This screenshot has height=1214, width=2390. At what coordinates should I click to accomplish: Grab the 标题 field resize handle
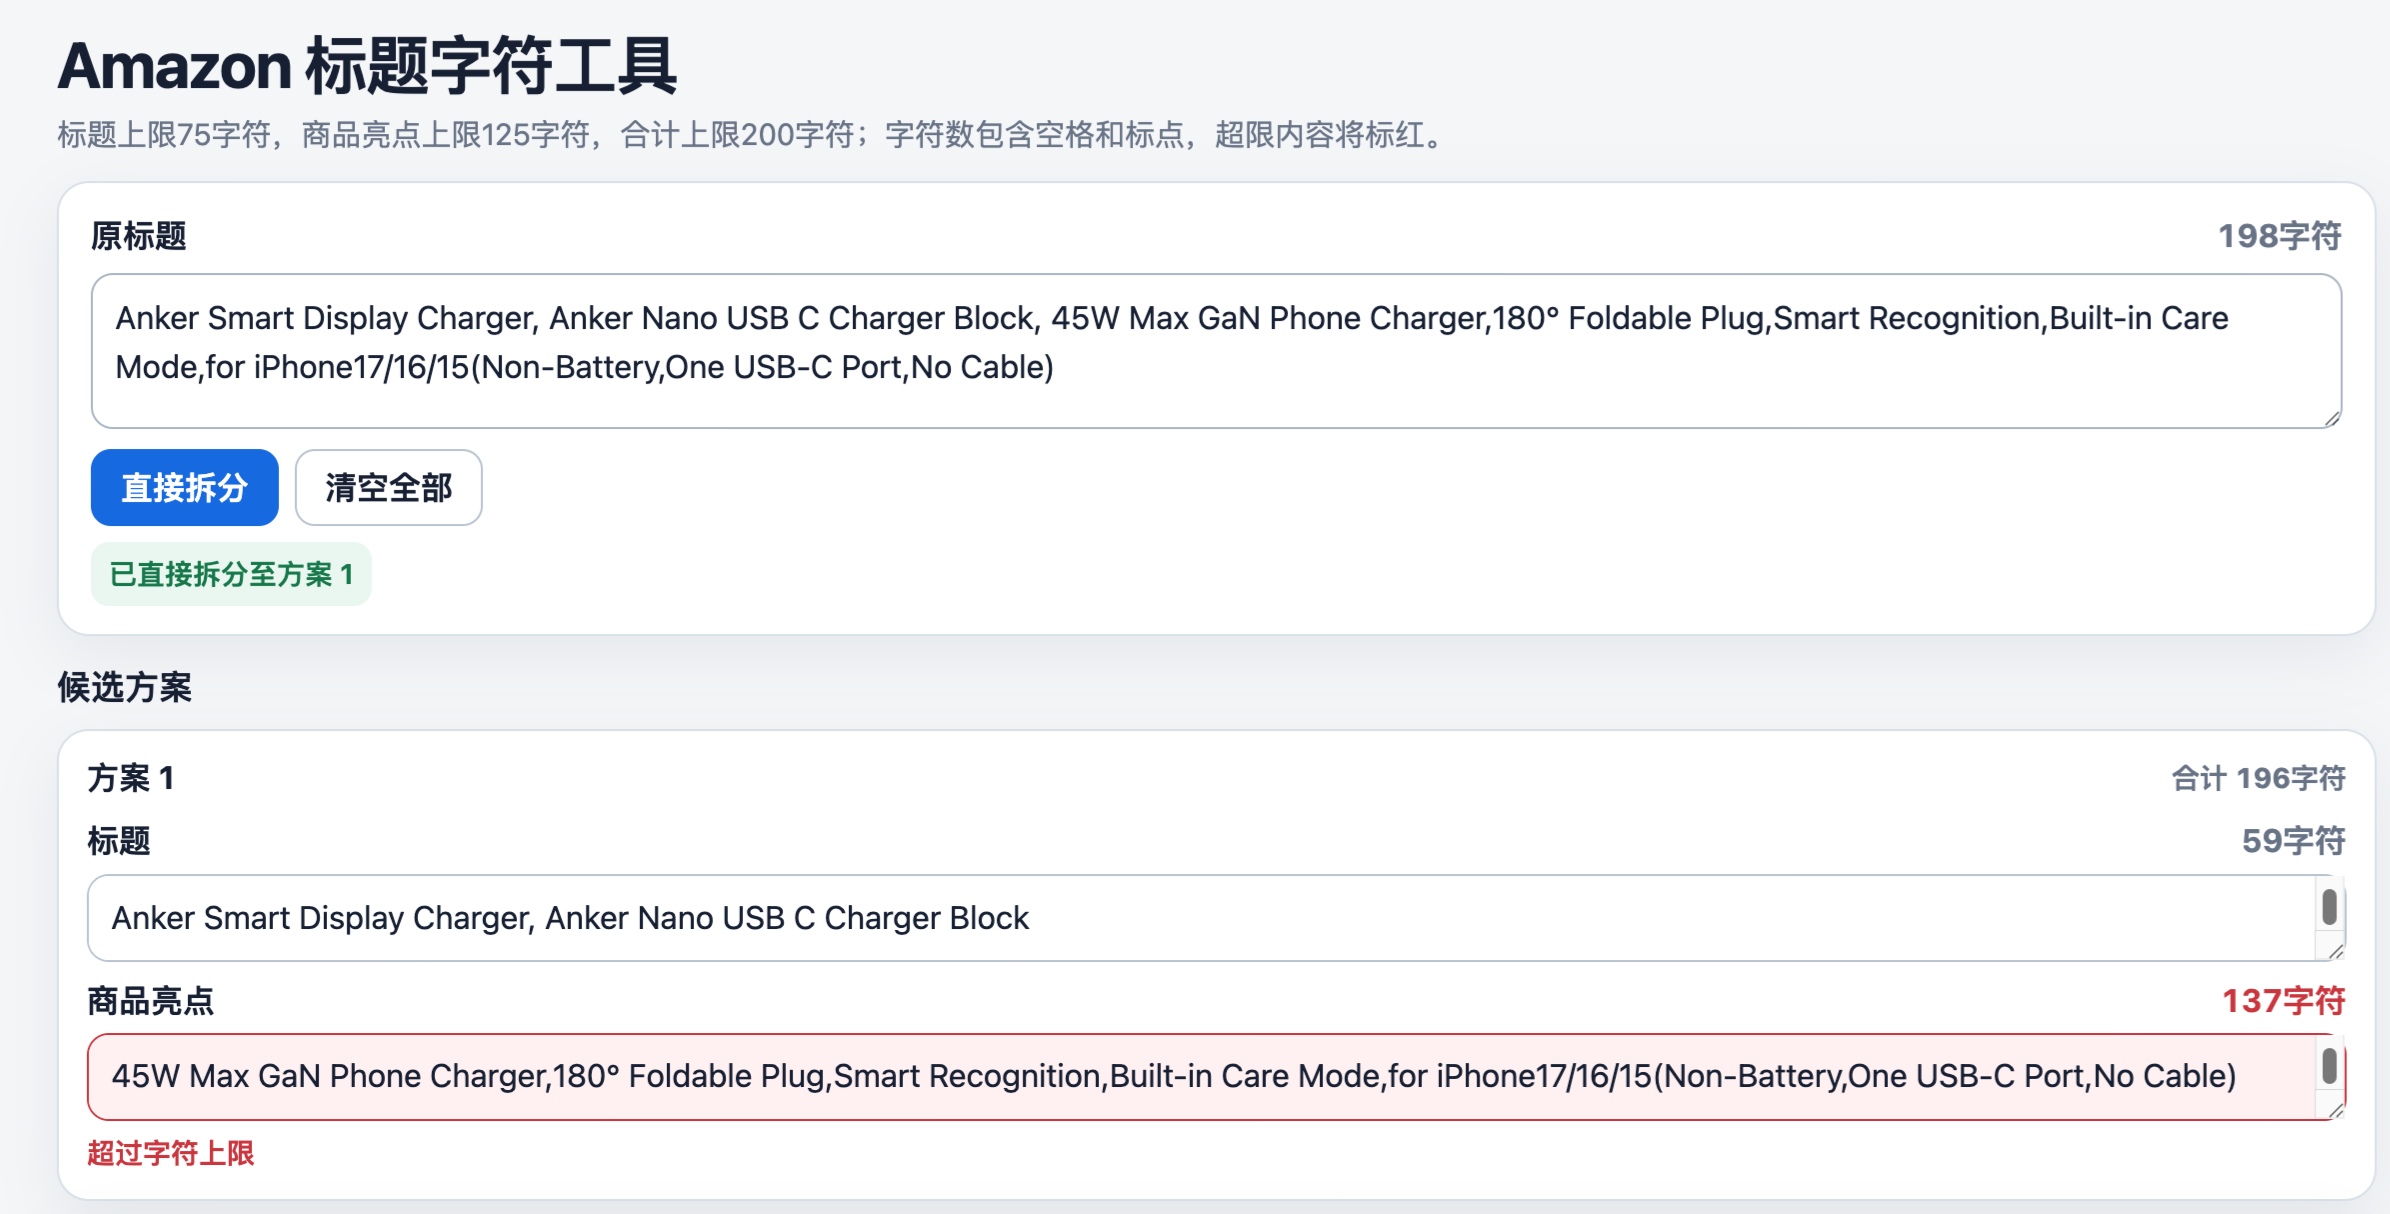click(2334, 951)
